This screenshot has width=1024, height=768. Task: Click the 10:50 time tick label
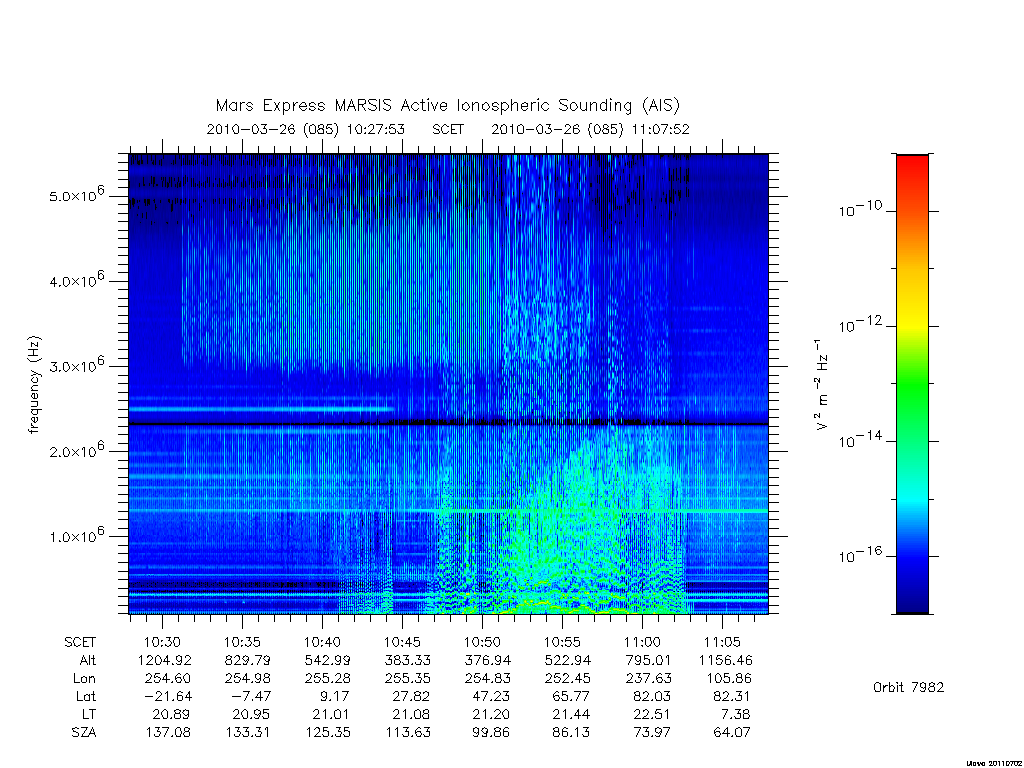click(x=483, y=642)
